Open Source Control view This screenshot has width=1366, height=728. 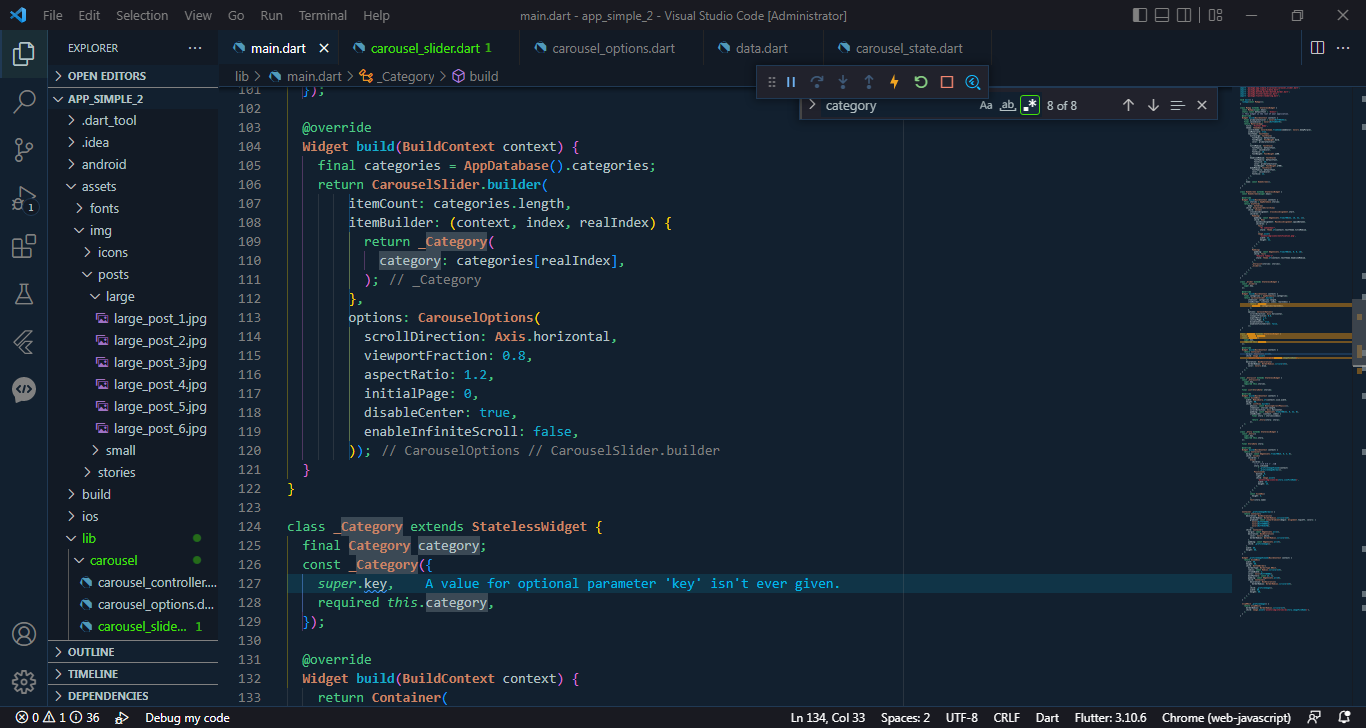click(24, 150)
